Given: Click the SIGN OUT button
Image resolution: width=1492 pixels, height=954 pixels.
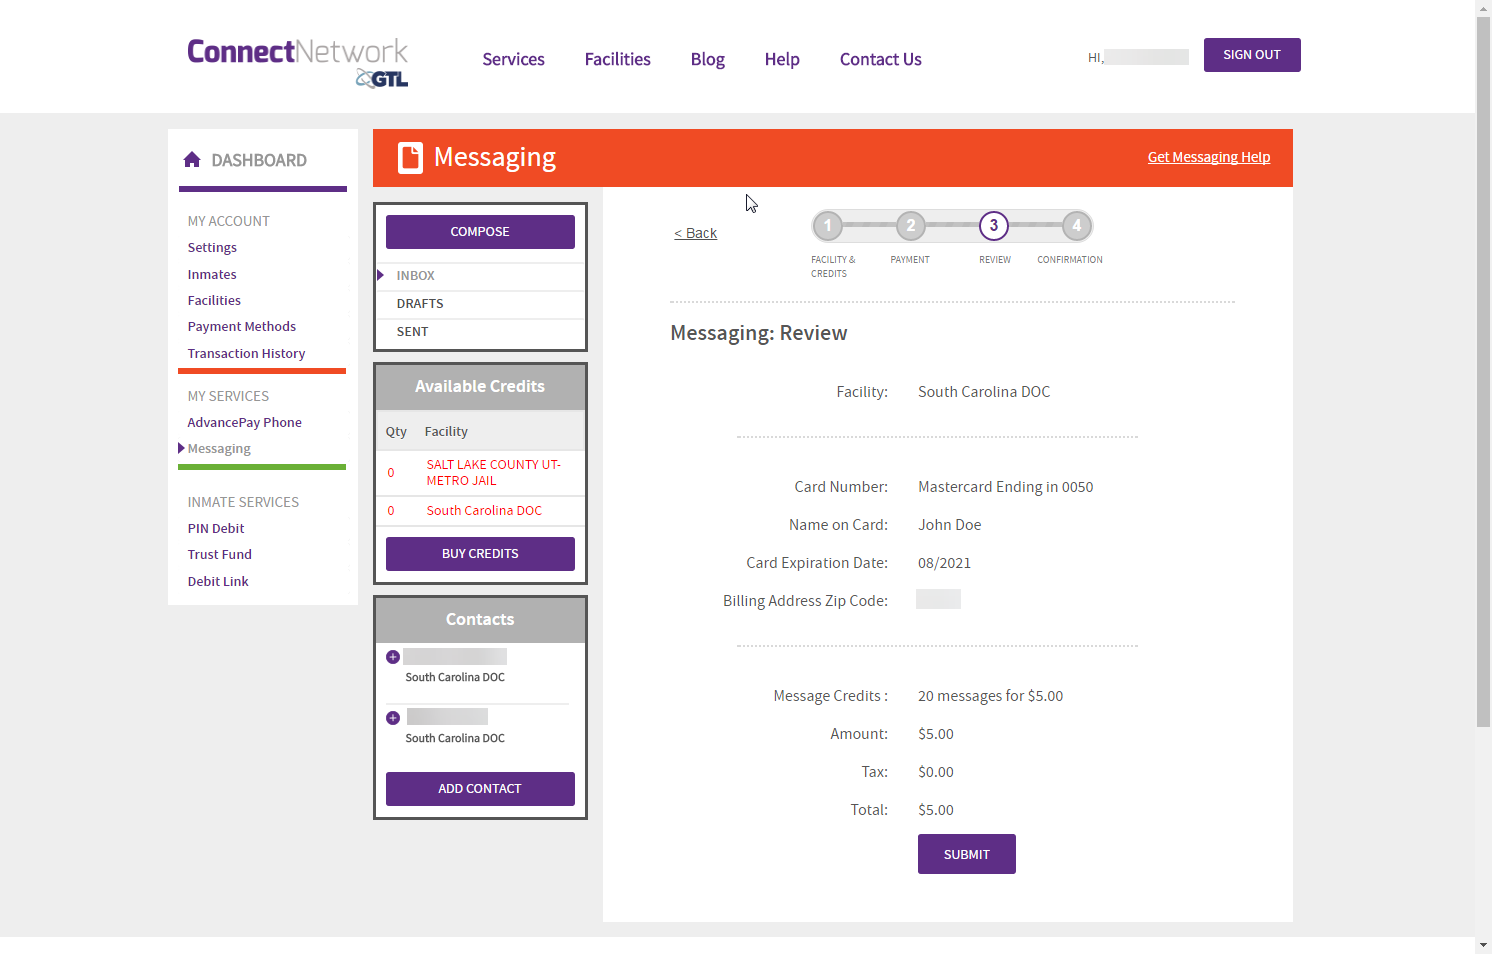Looking at the screenshot, I should (x=1252, y=55).
